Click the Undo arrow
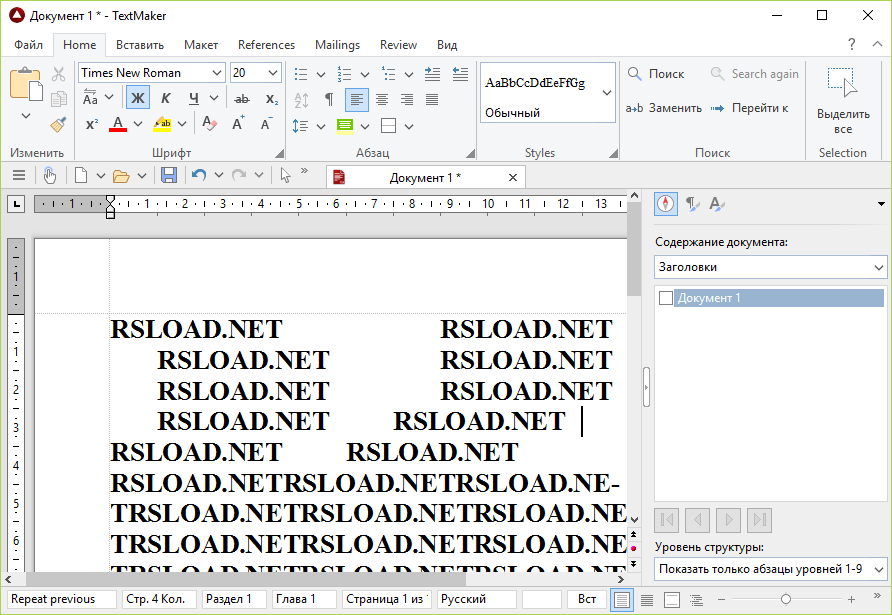The width and height of the screenshot is (892, 615). click(x=199, y=175)
